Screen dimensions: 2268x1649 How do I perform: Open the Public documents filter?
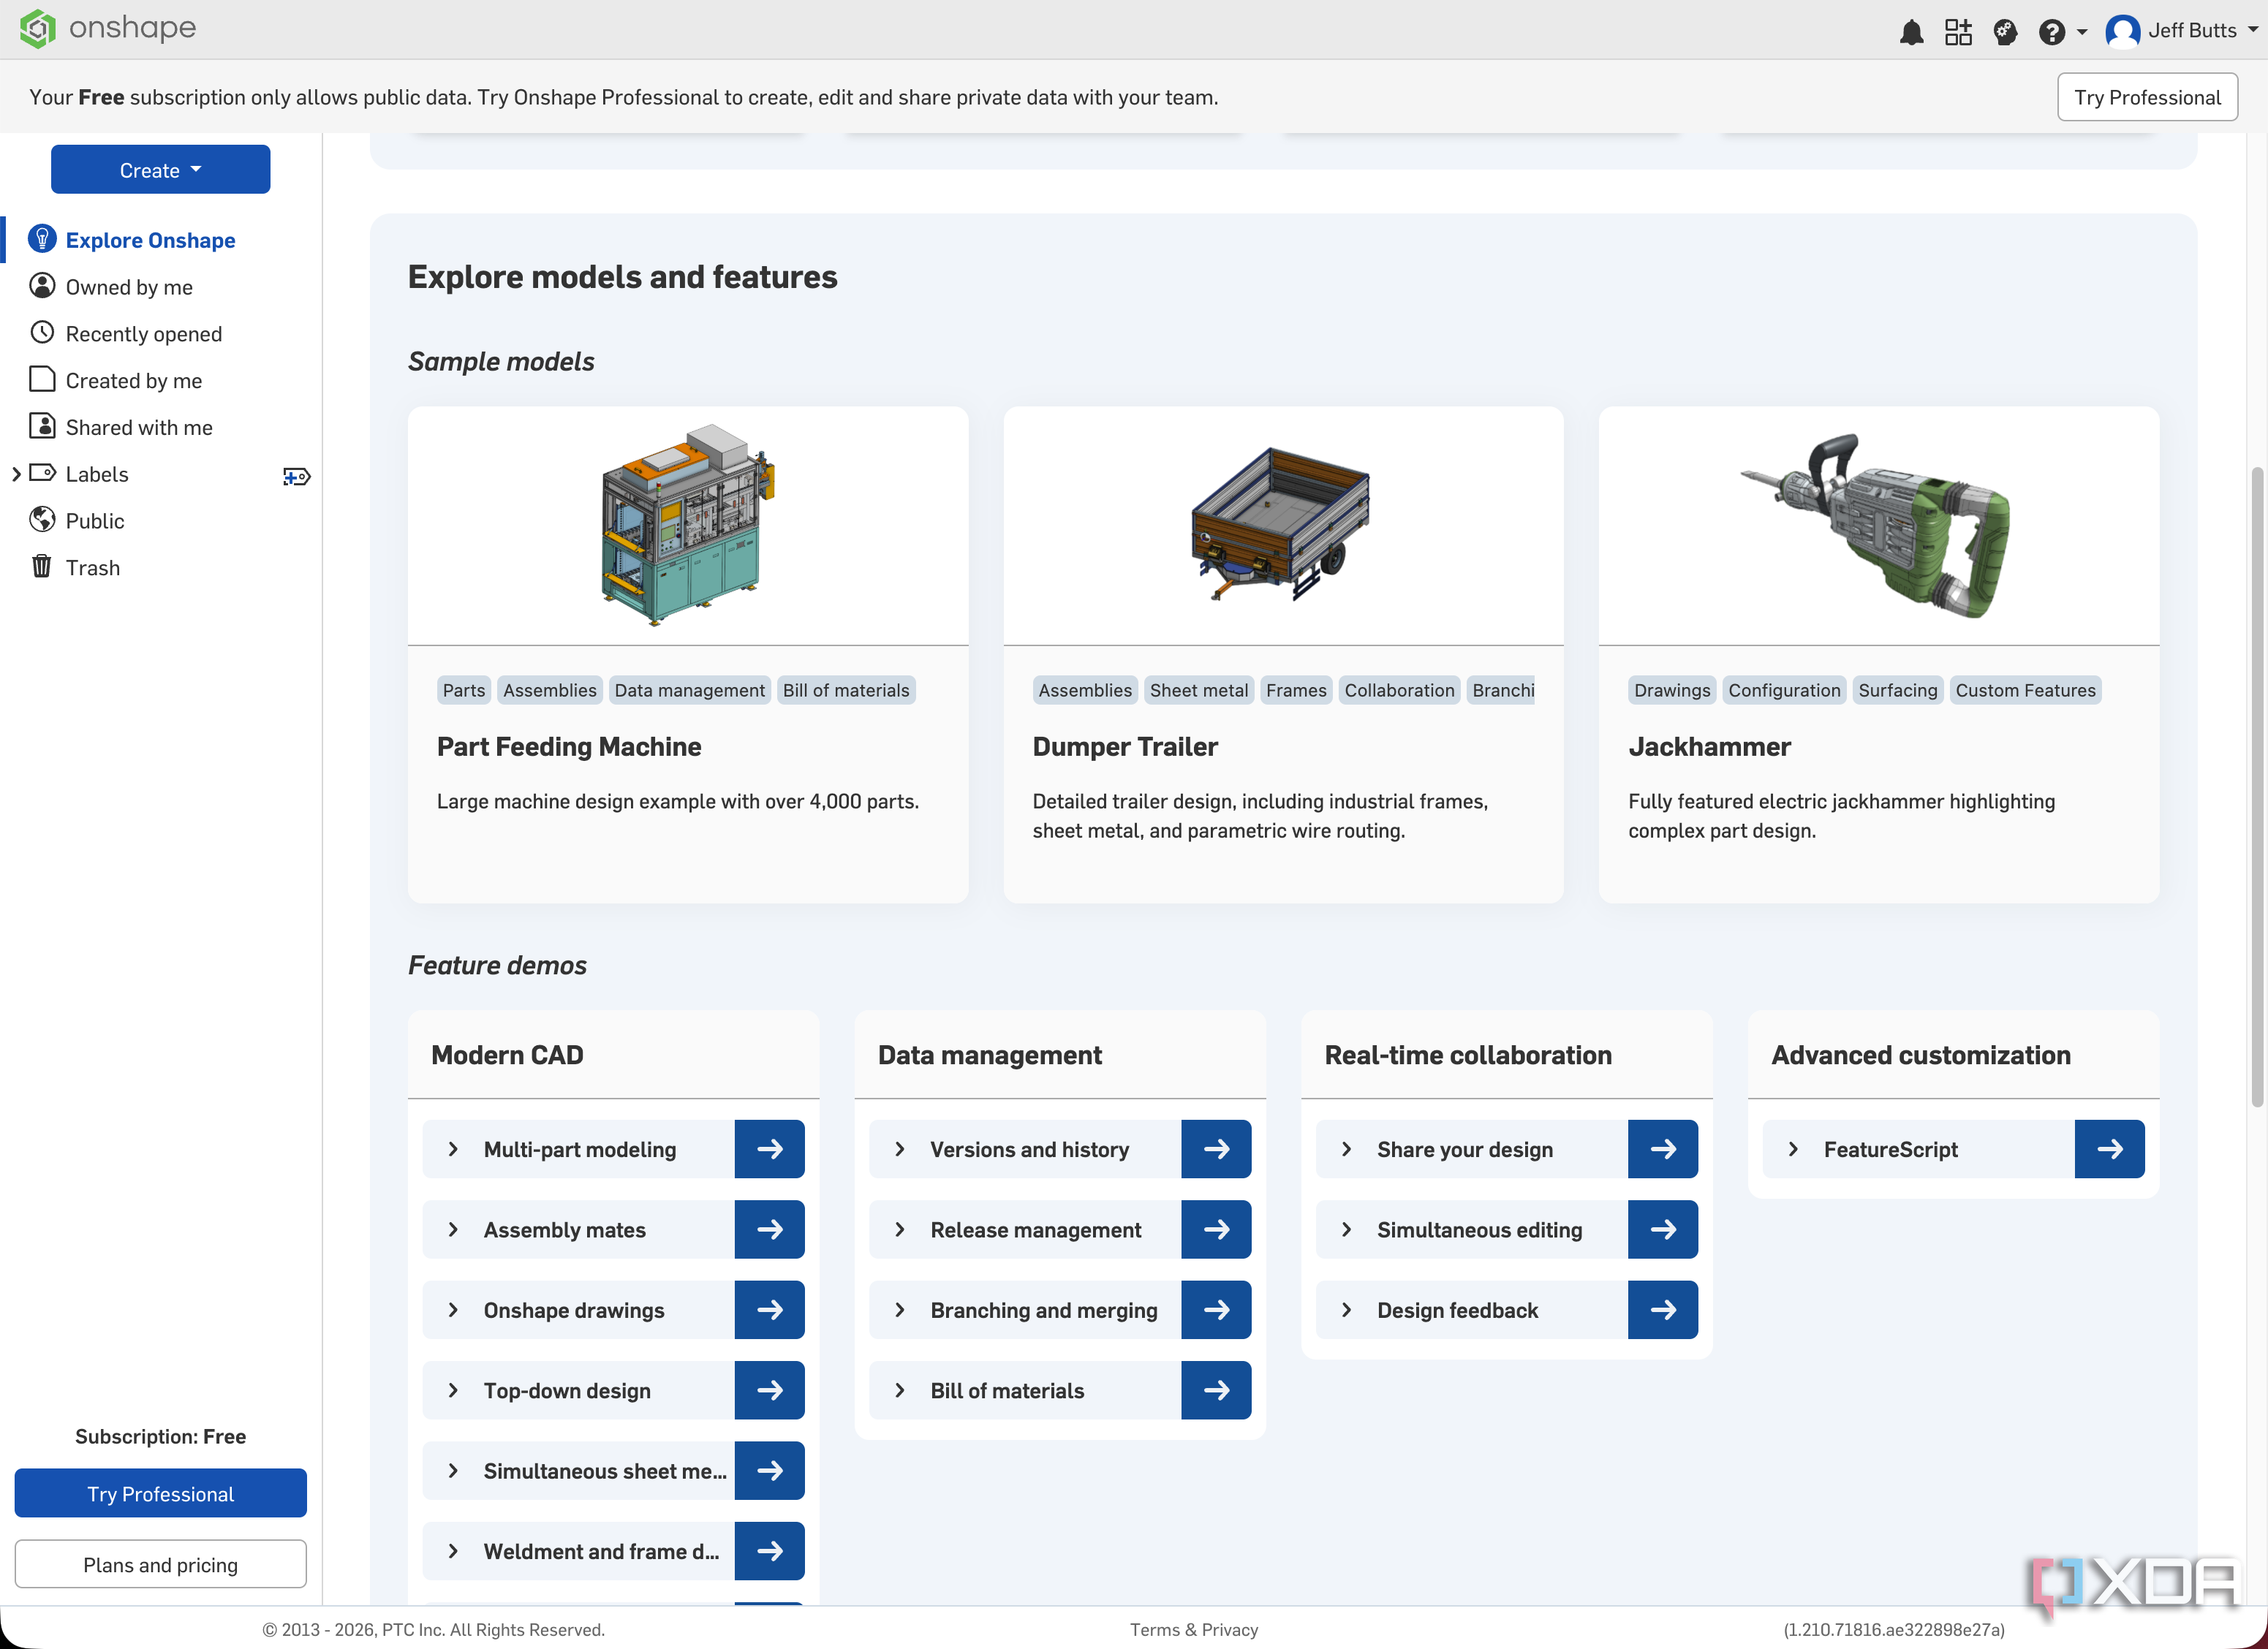(x=94, y=521)
